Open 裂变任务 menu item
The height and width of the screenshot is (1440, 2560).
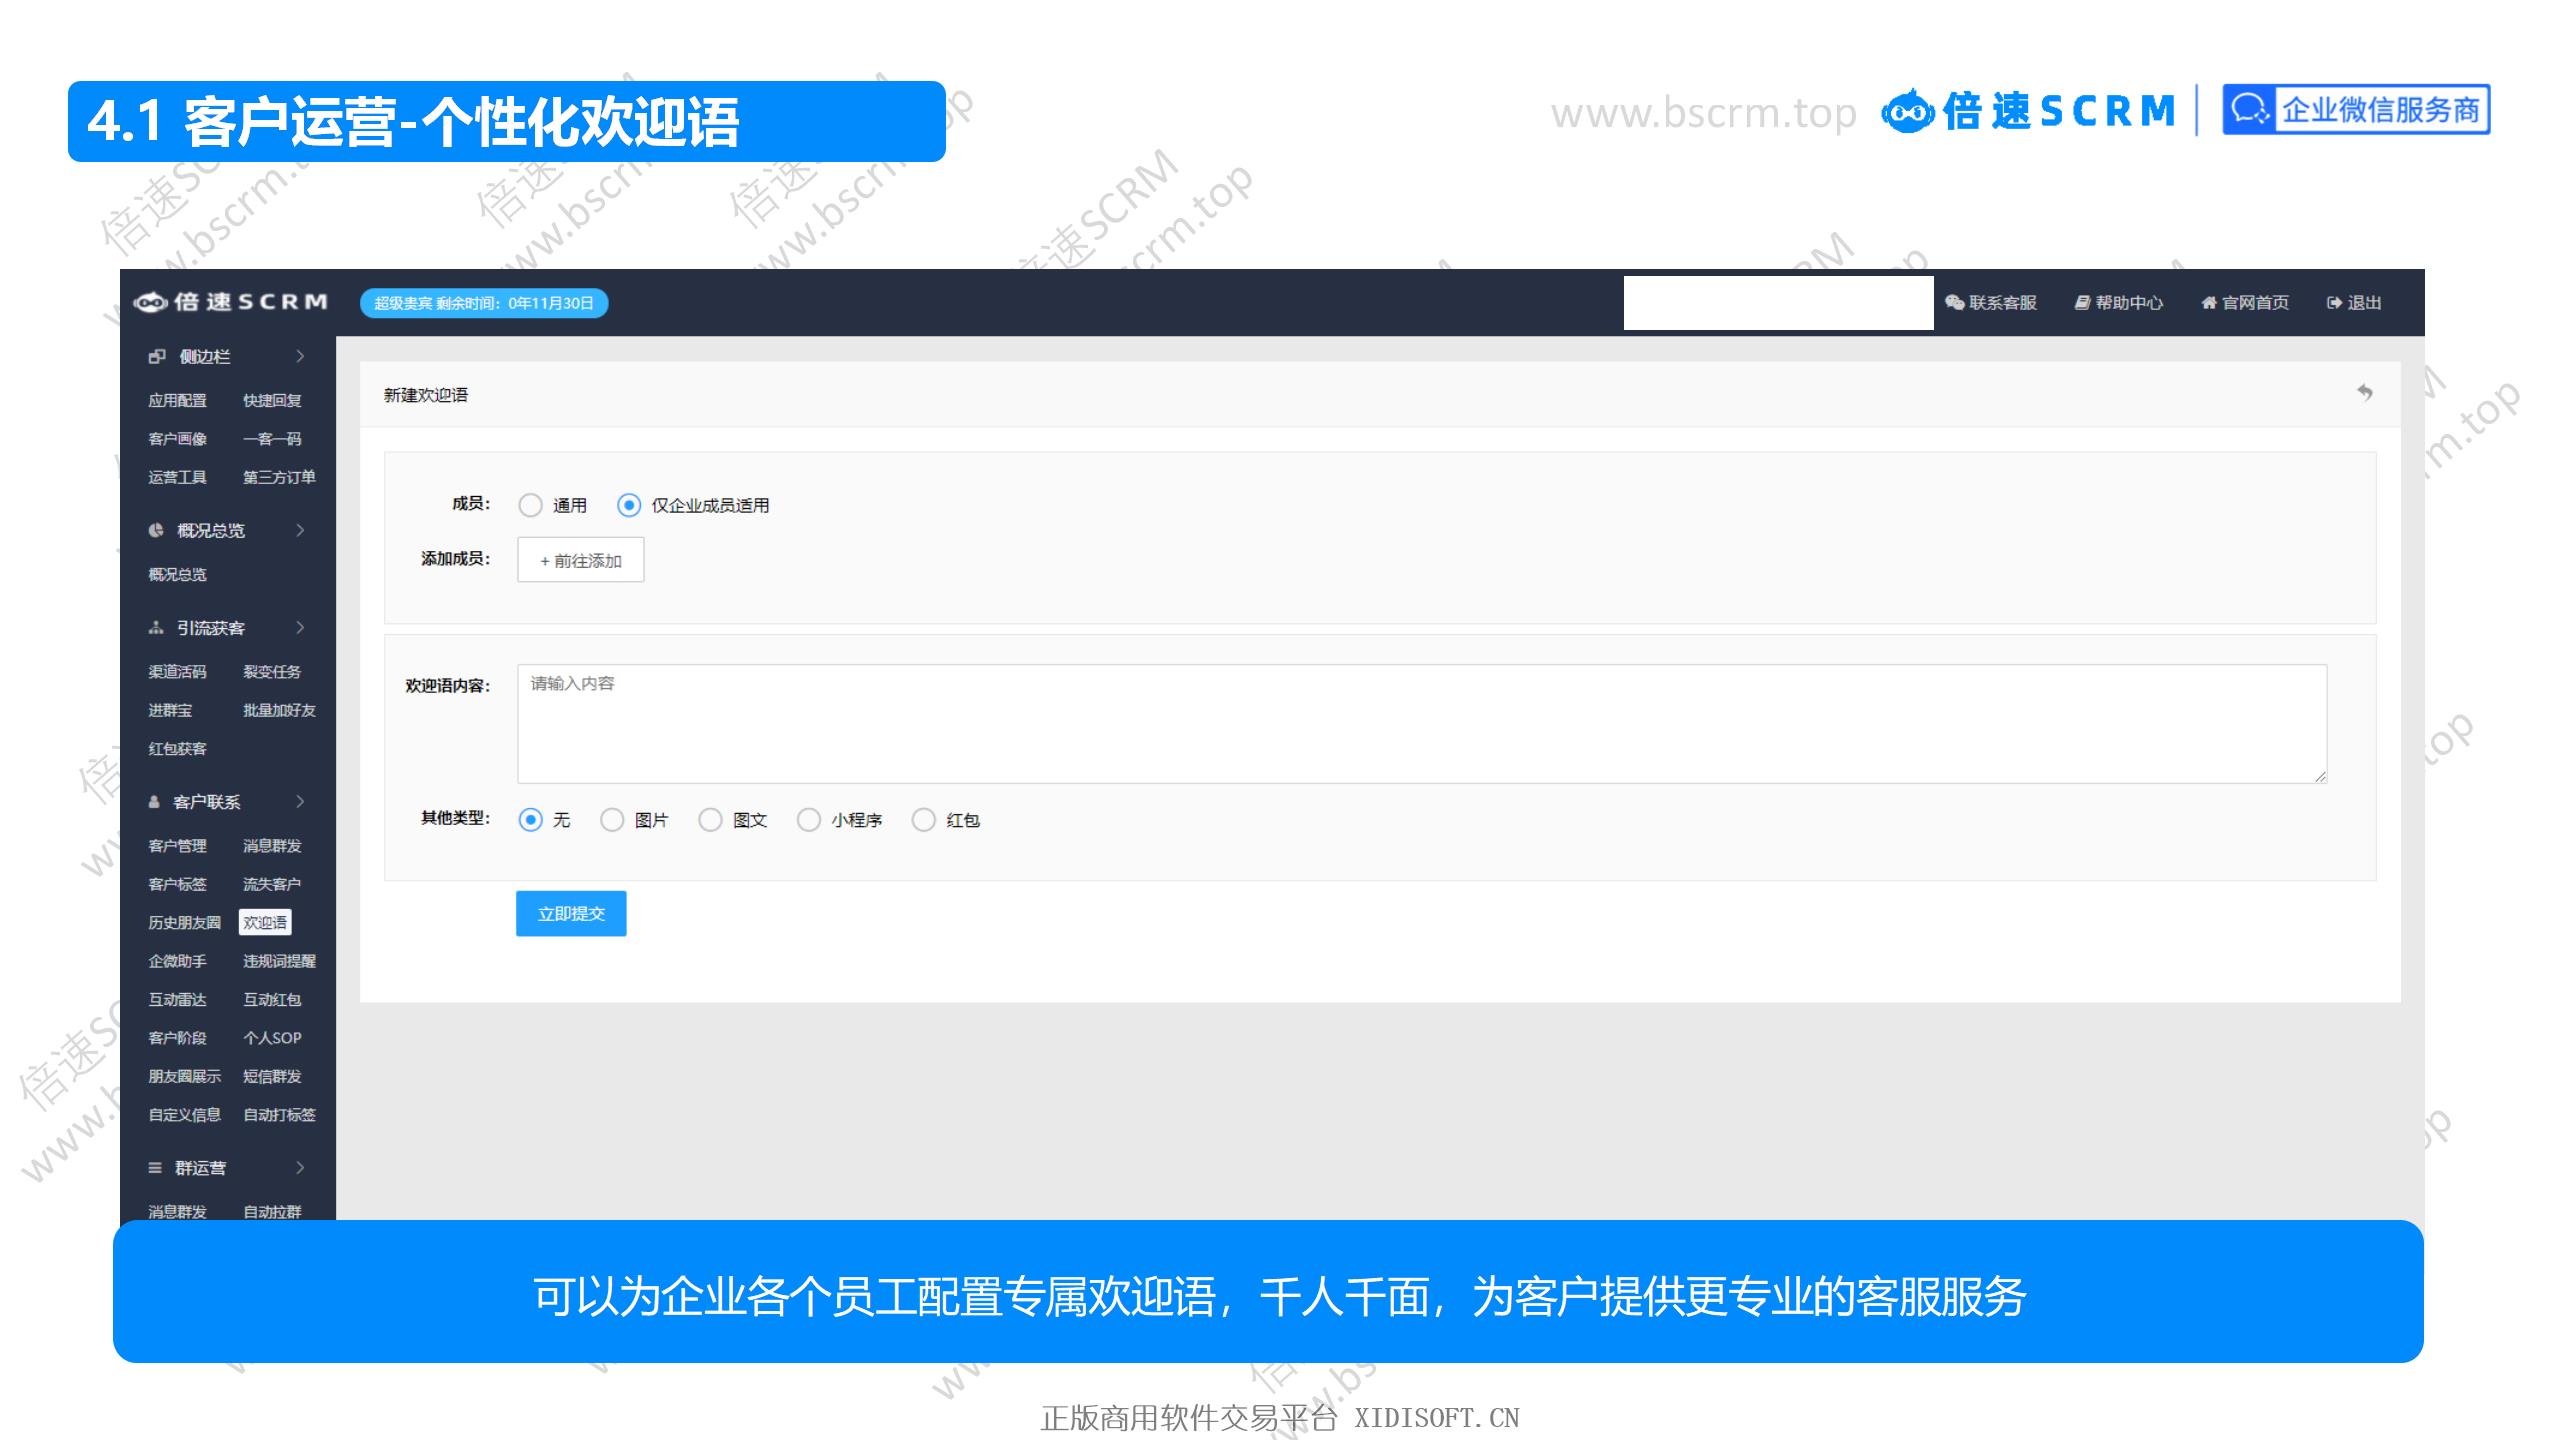coord(272,672)
